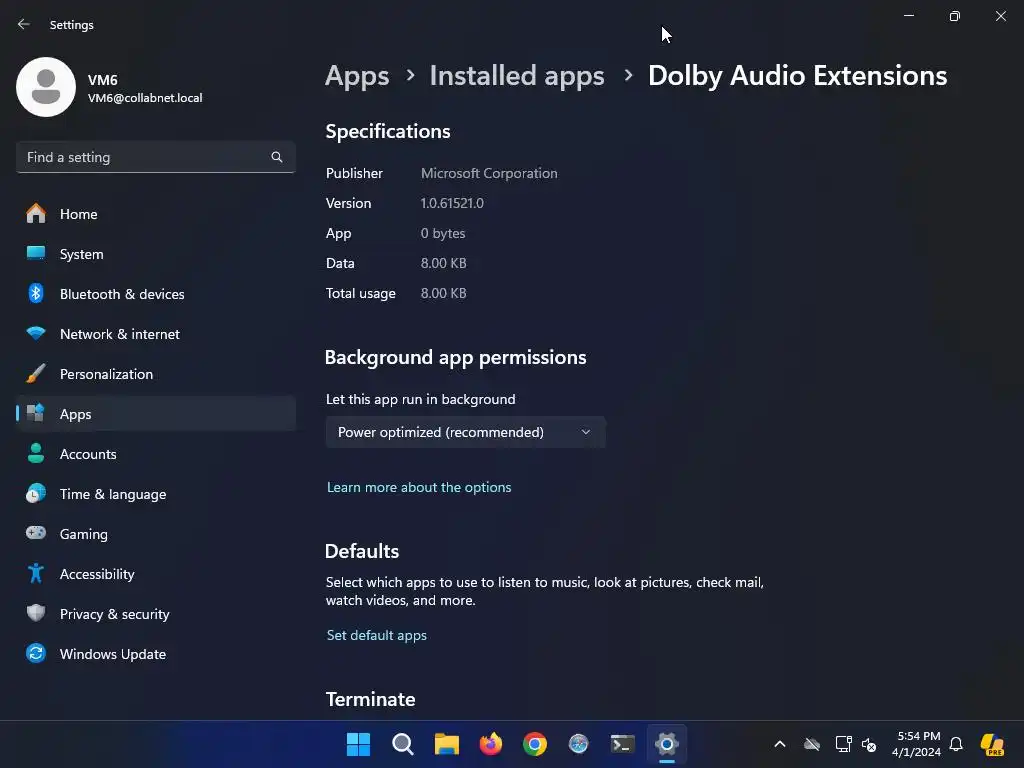Show hidden system tray icons

pos(780,744)
